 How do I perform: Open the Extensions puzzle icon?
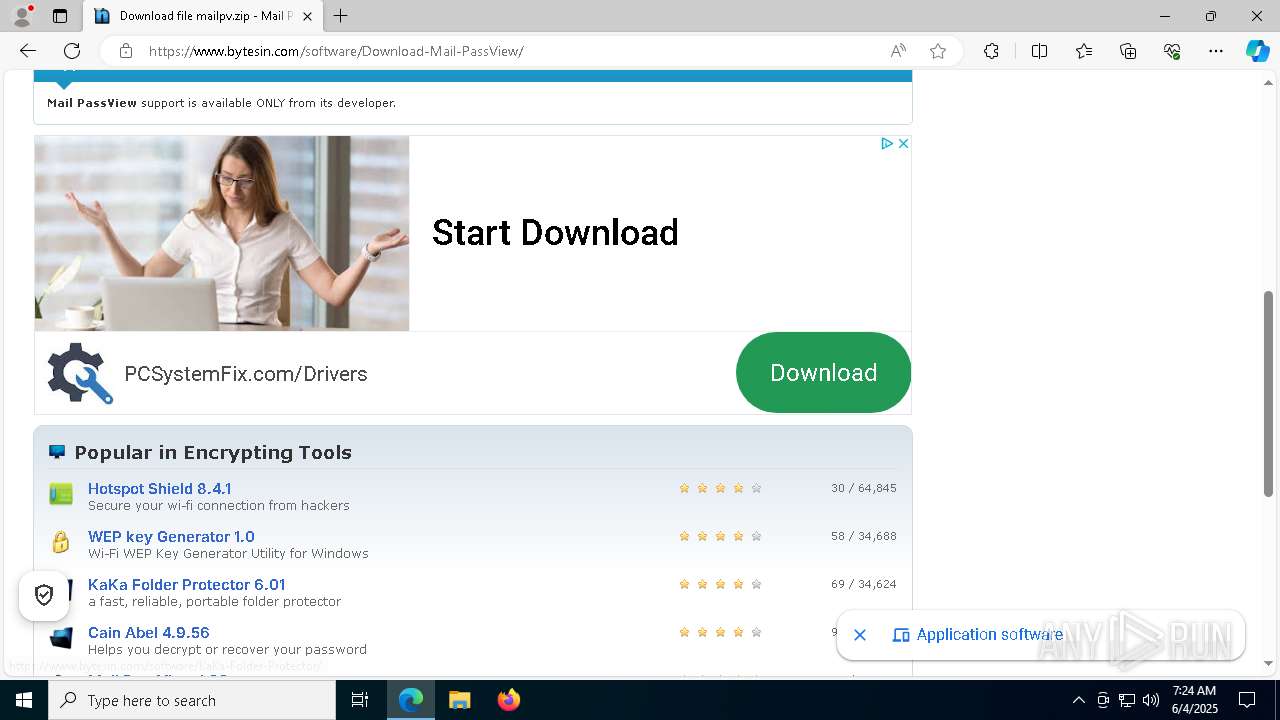(x=991, y=51)
